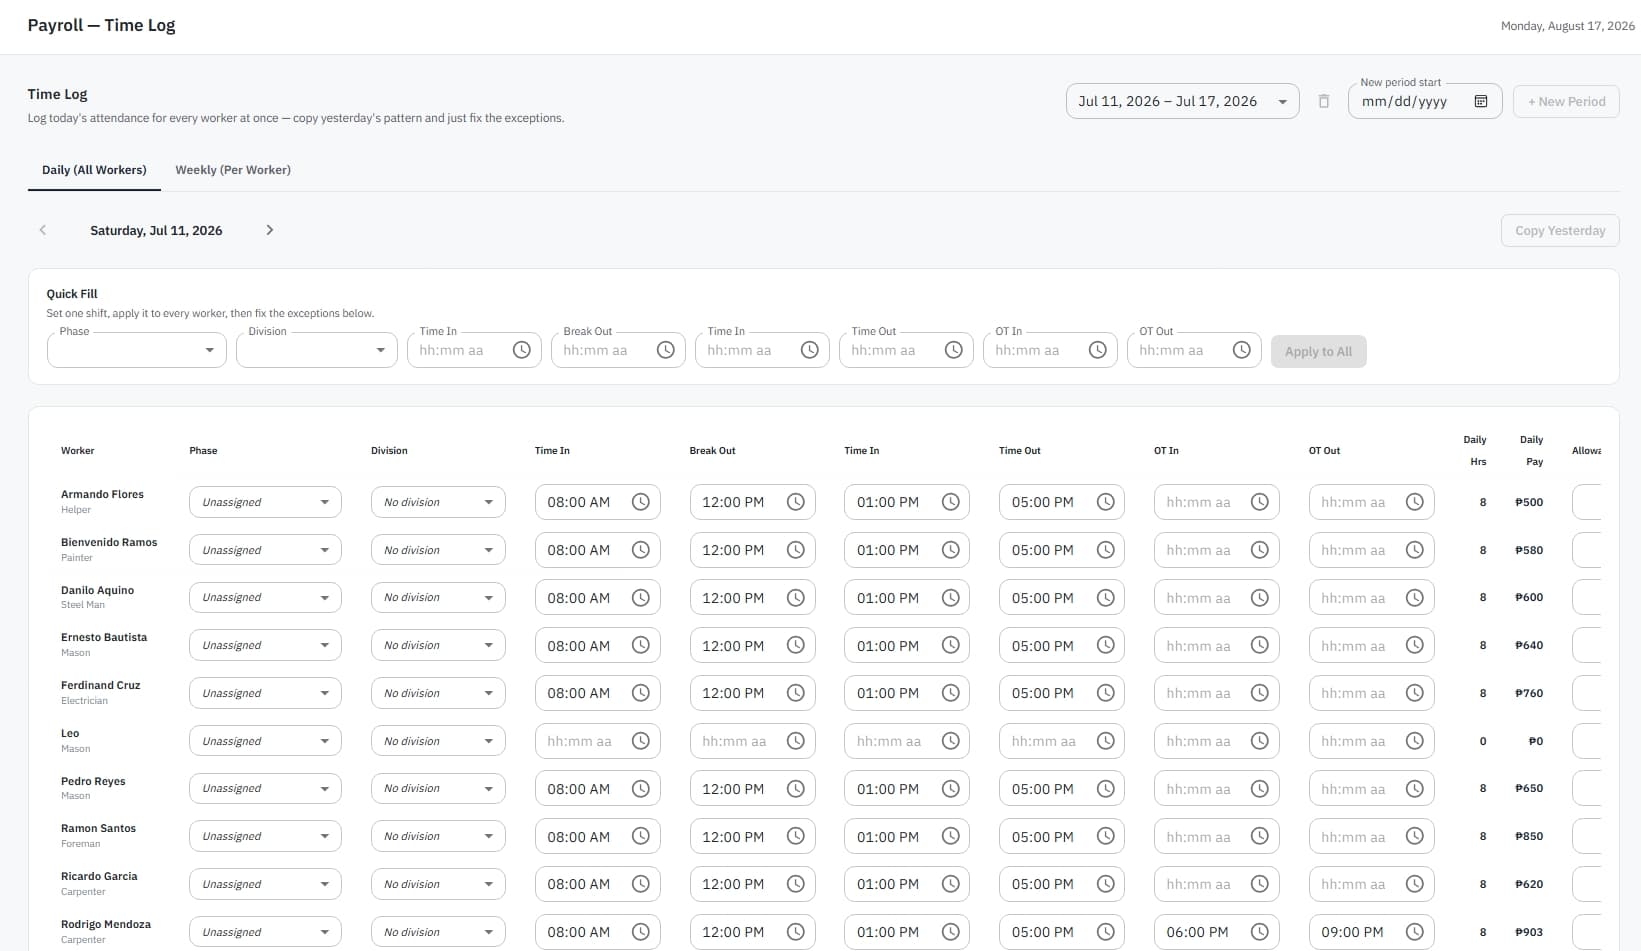
Task: Click clock icon of Ramon Santos Time Out
Action: pos(1106,837)
